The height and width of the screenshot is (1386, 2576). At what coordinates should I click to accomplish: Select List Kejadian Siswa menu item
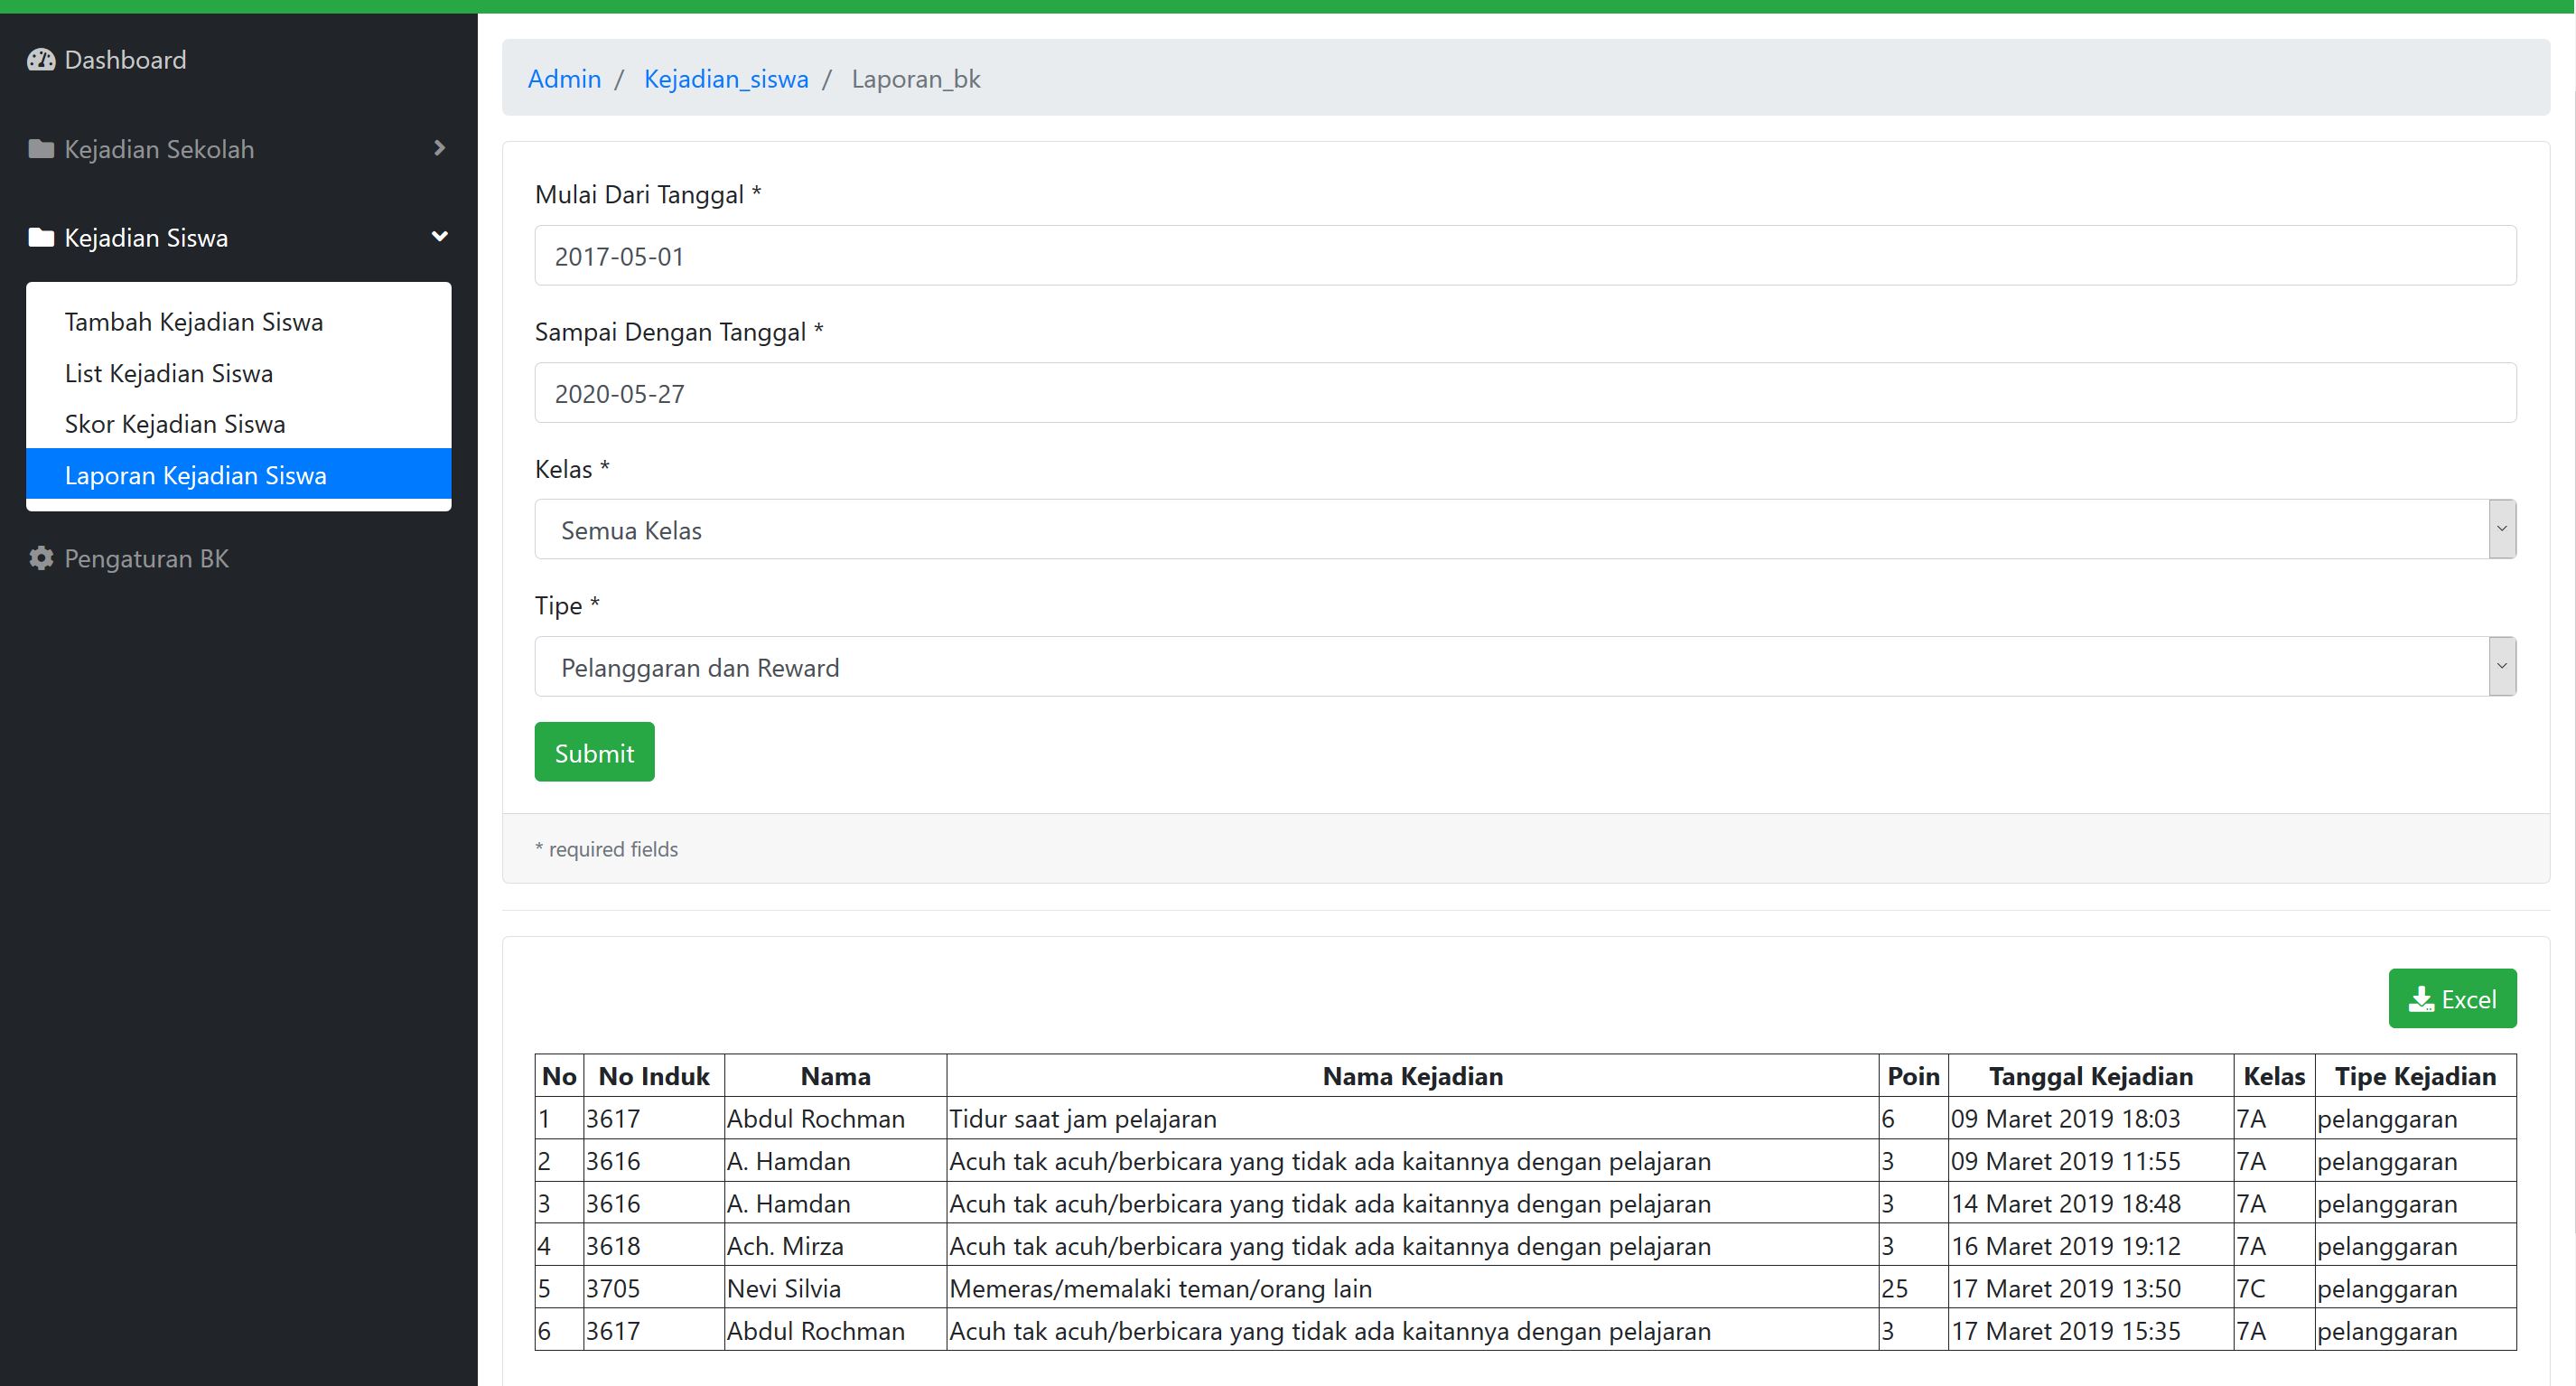coord(238,373)
